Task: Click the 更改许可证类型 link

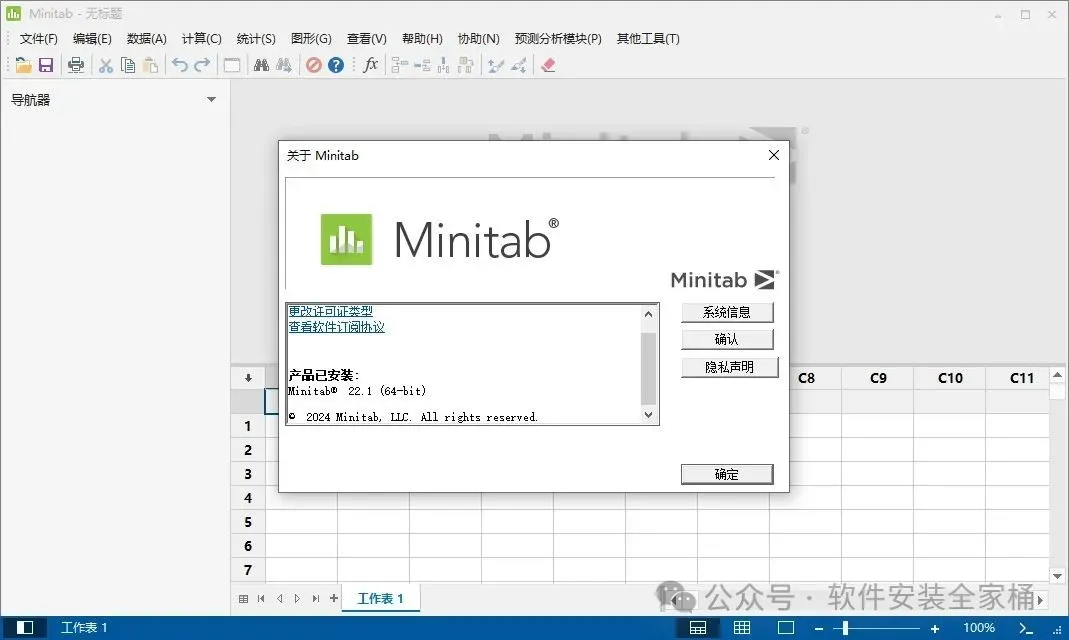Action: [x=331, y=311]
